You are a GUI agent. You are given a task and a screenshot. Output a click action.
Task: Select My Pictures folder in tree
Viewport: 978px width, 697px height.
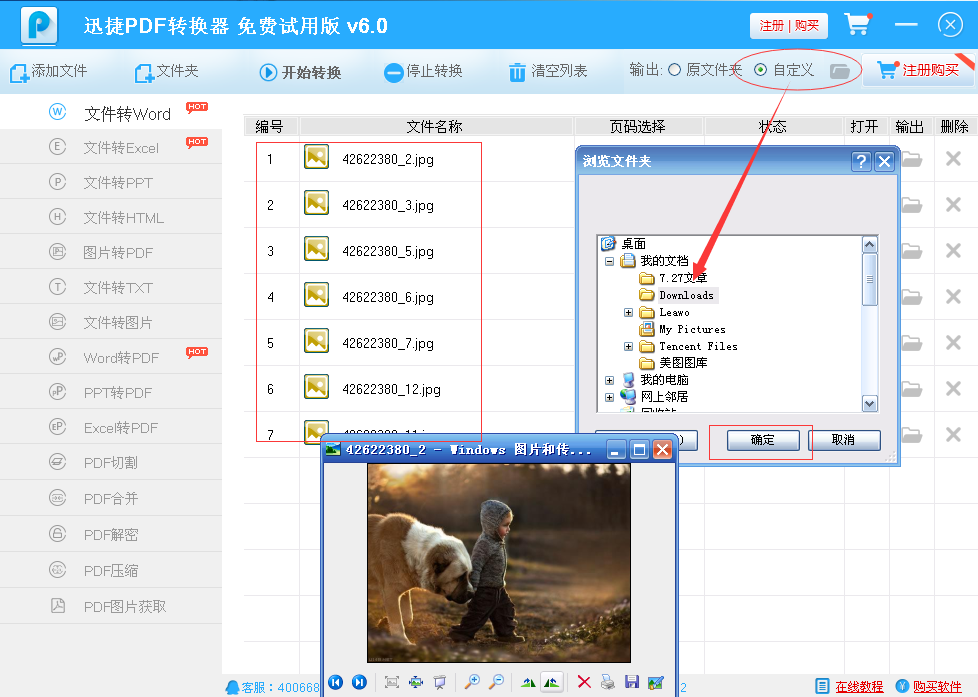point(692,329)
